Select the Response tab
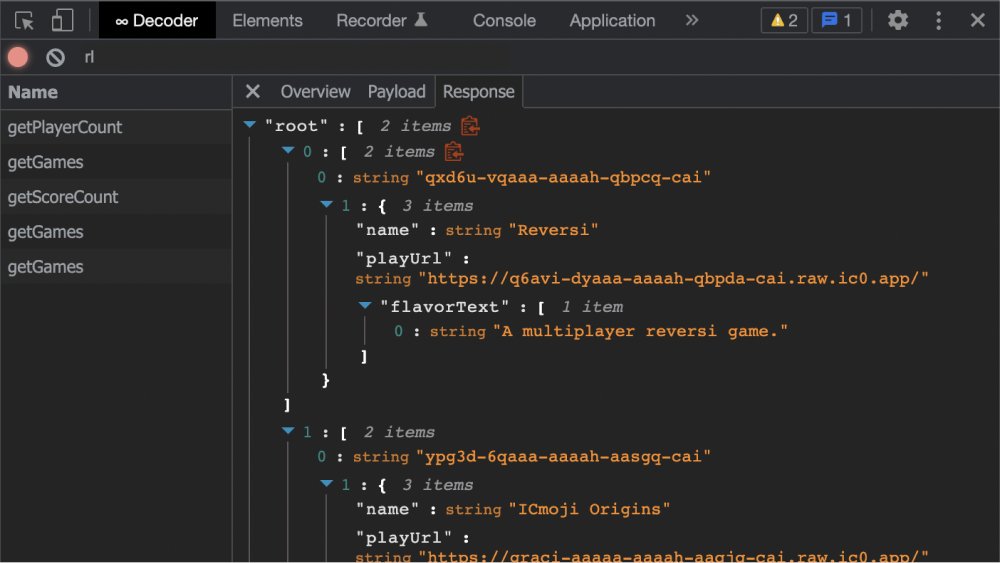Screen dimensions: 1000x563 pyautogui.click(x=478, y=92)
